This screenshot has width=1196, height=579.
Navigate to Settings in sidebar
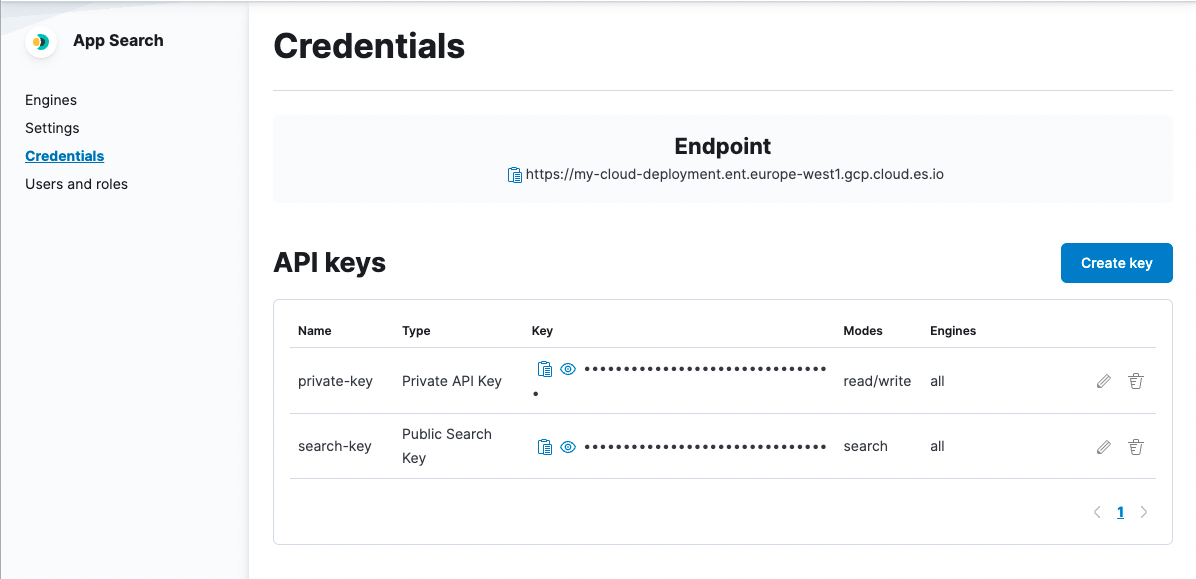coord(52,128)
